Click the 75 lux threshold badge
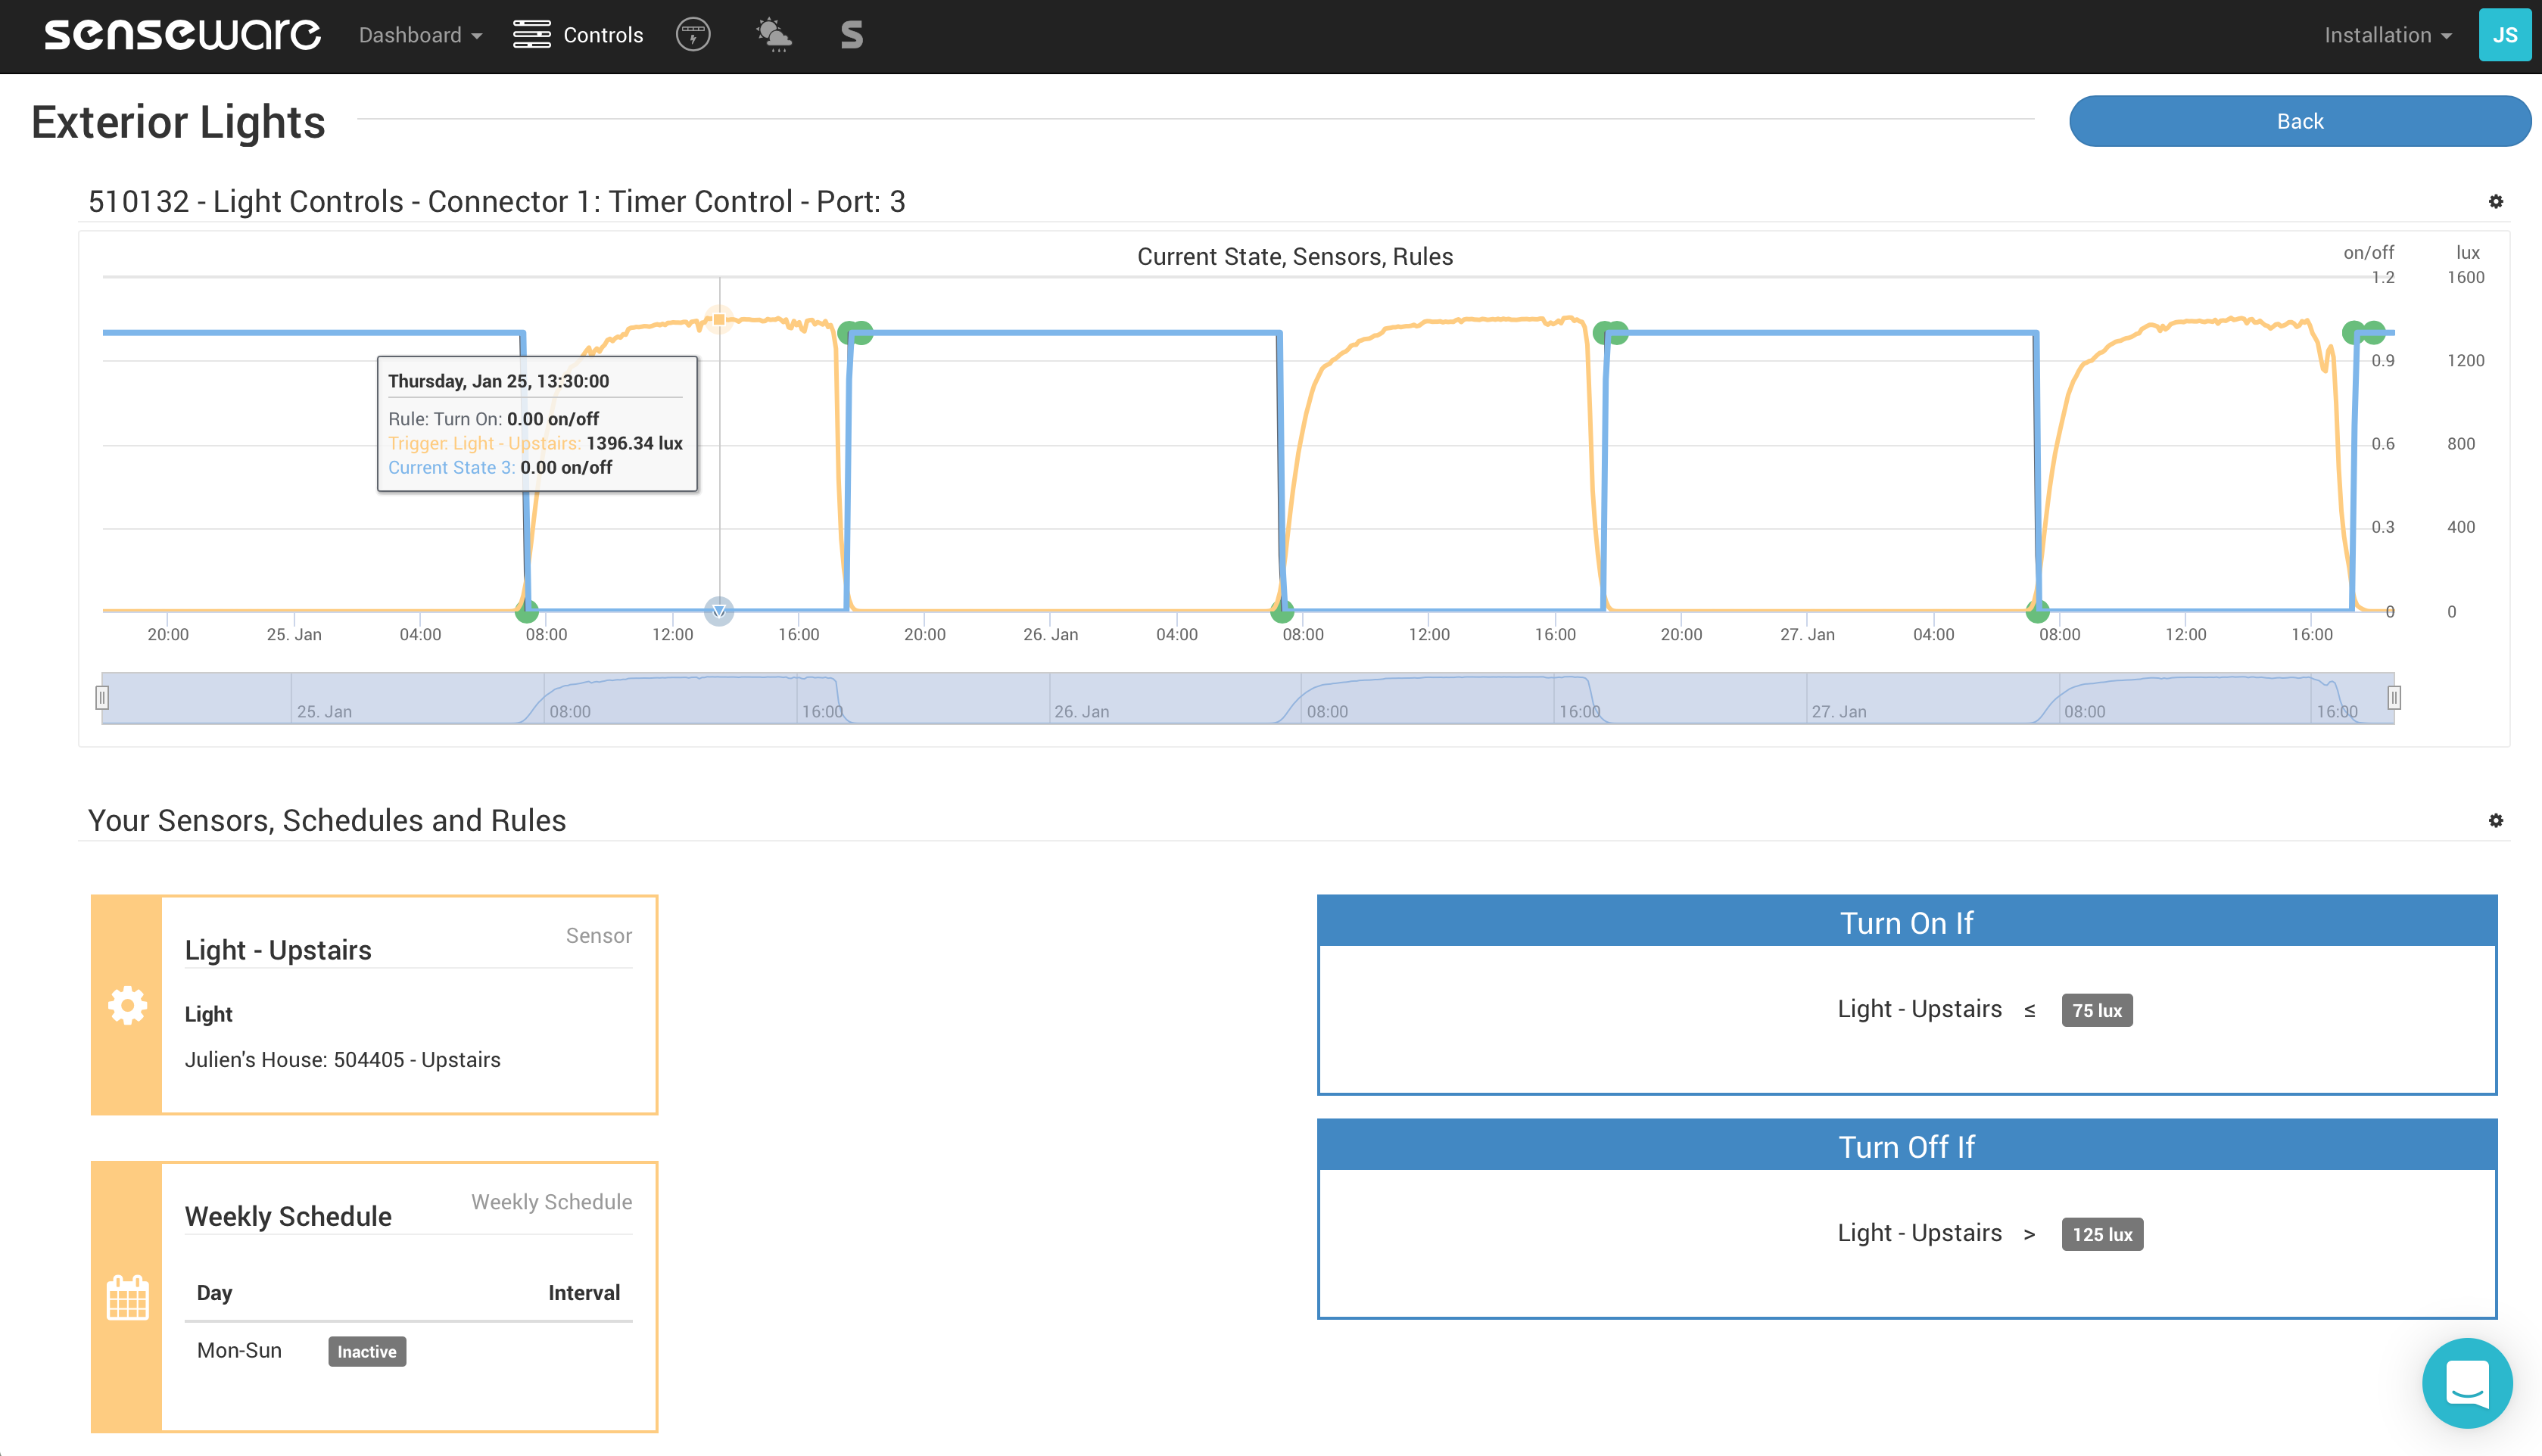 point(2097,1010)
